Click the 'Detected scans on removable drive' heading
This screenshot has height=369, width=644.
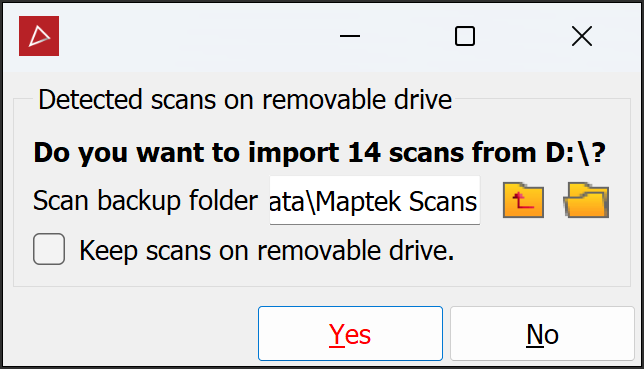pos(245,99)
